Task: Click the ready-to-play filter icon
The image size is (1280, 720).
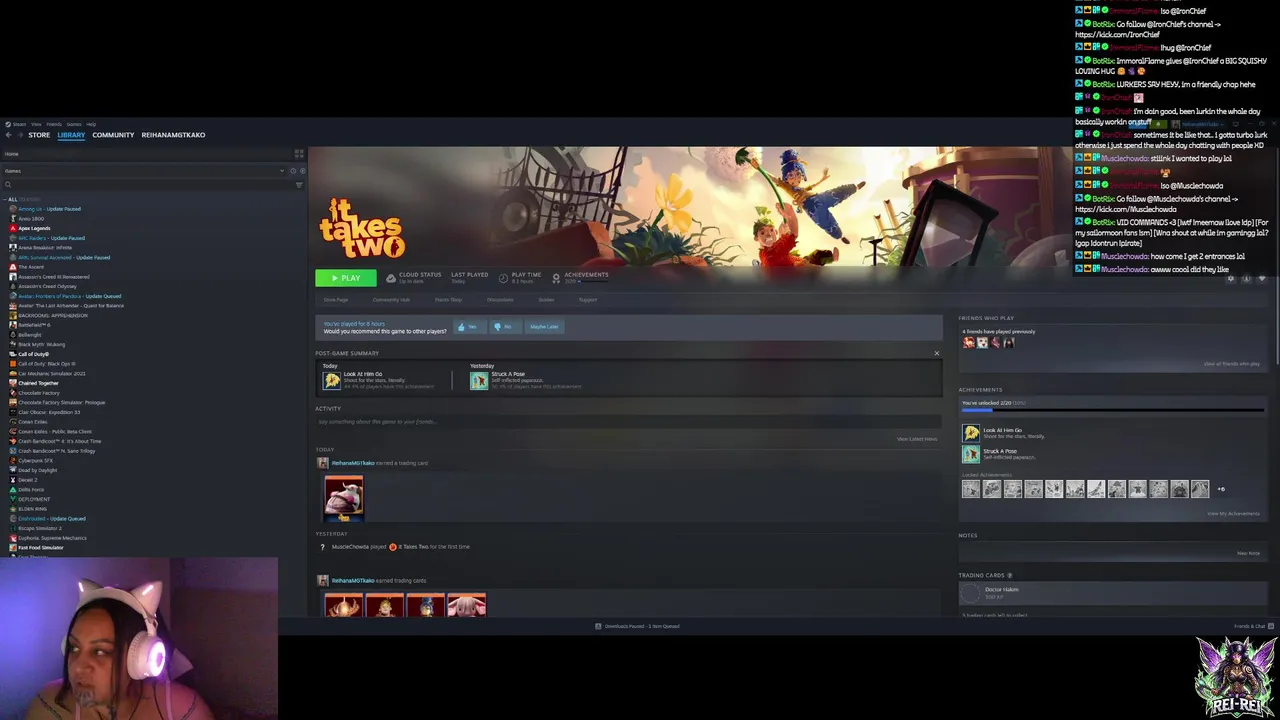Action: (302, 171)
